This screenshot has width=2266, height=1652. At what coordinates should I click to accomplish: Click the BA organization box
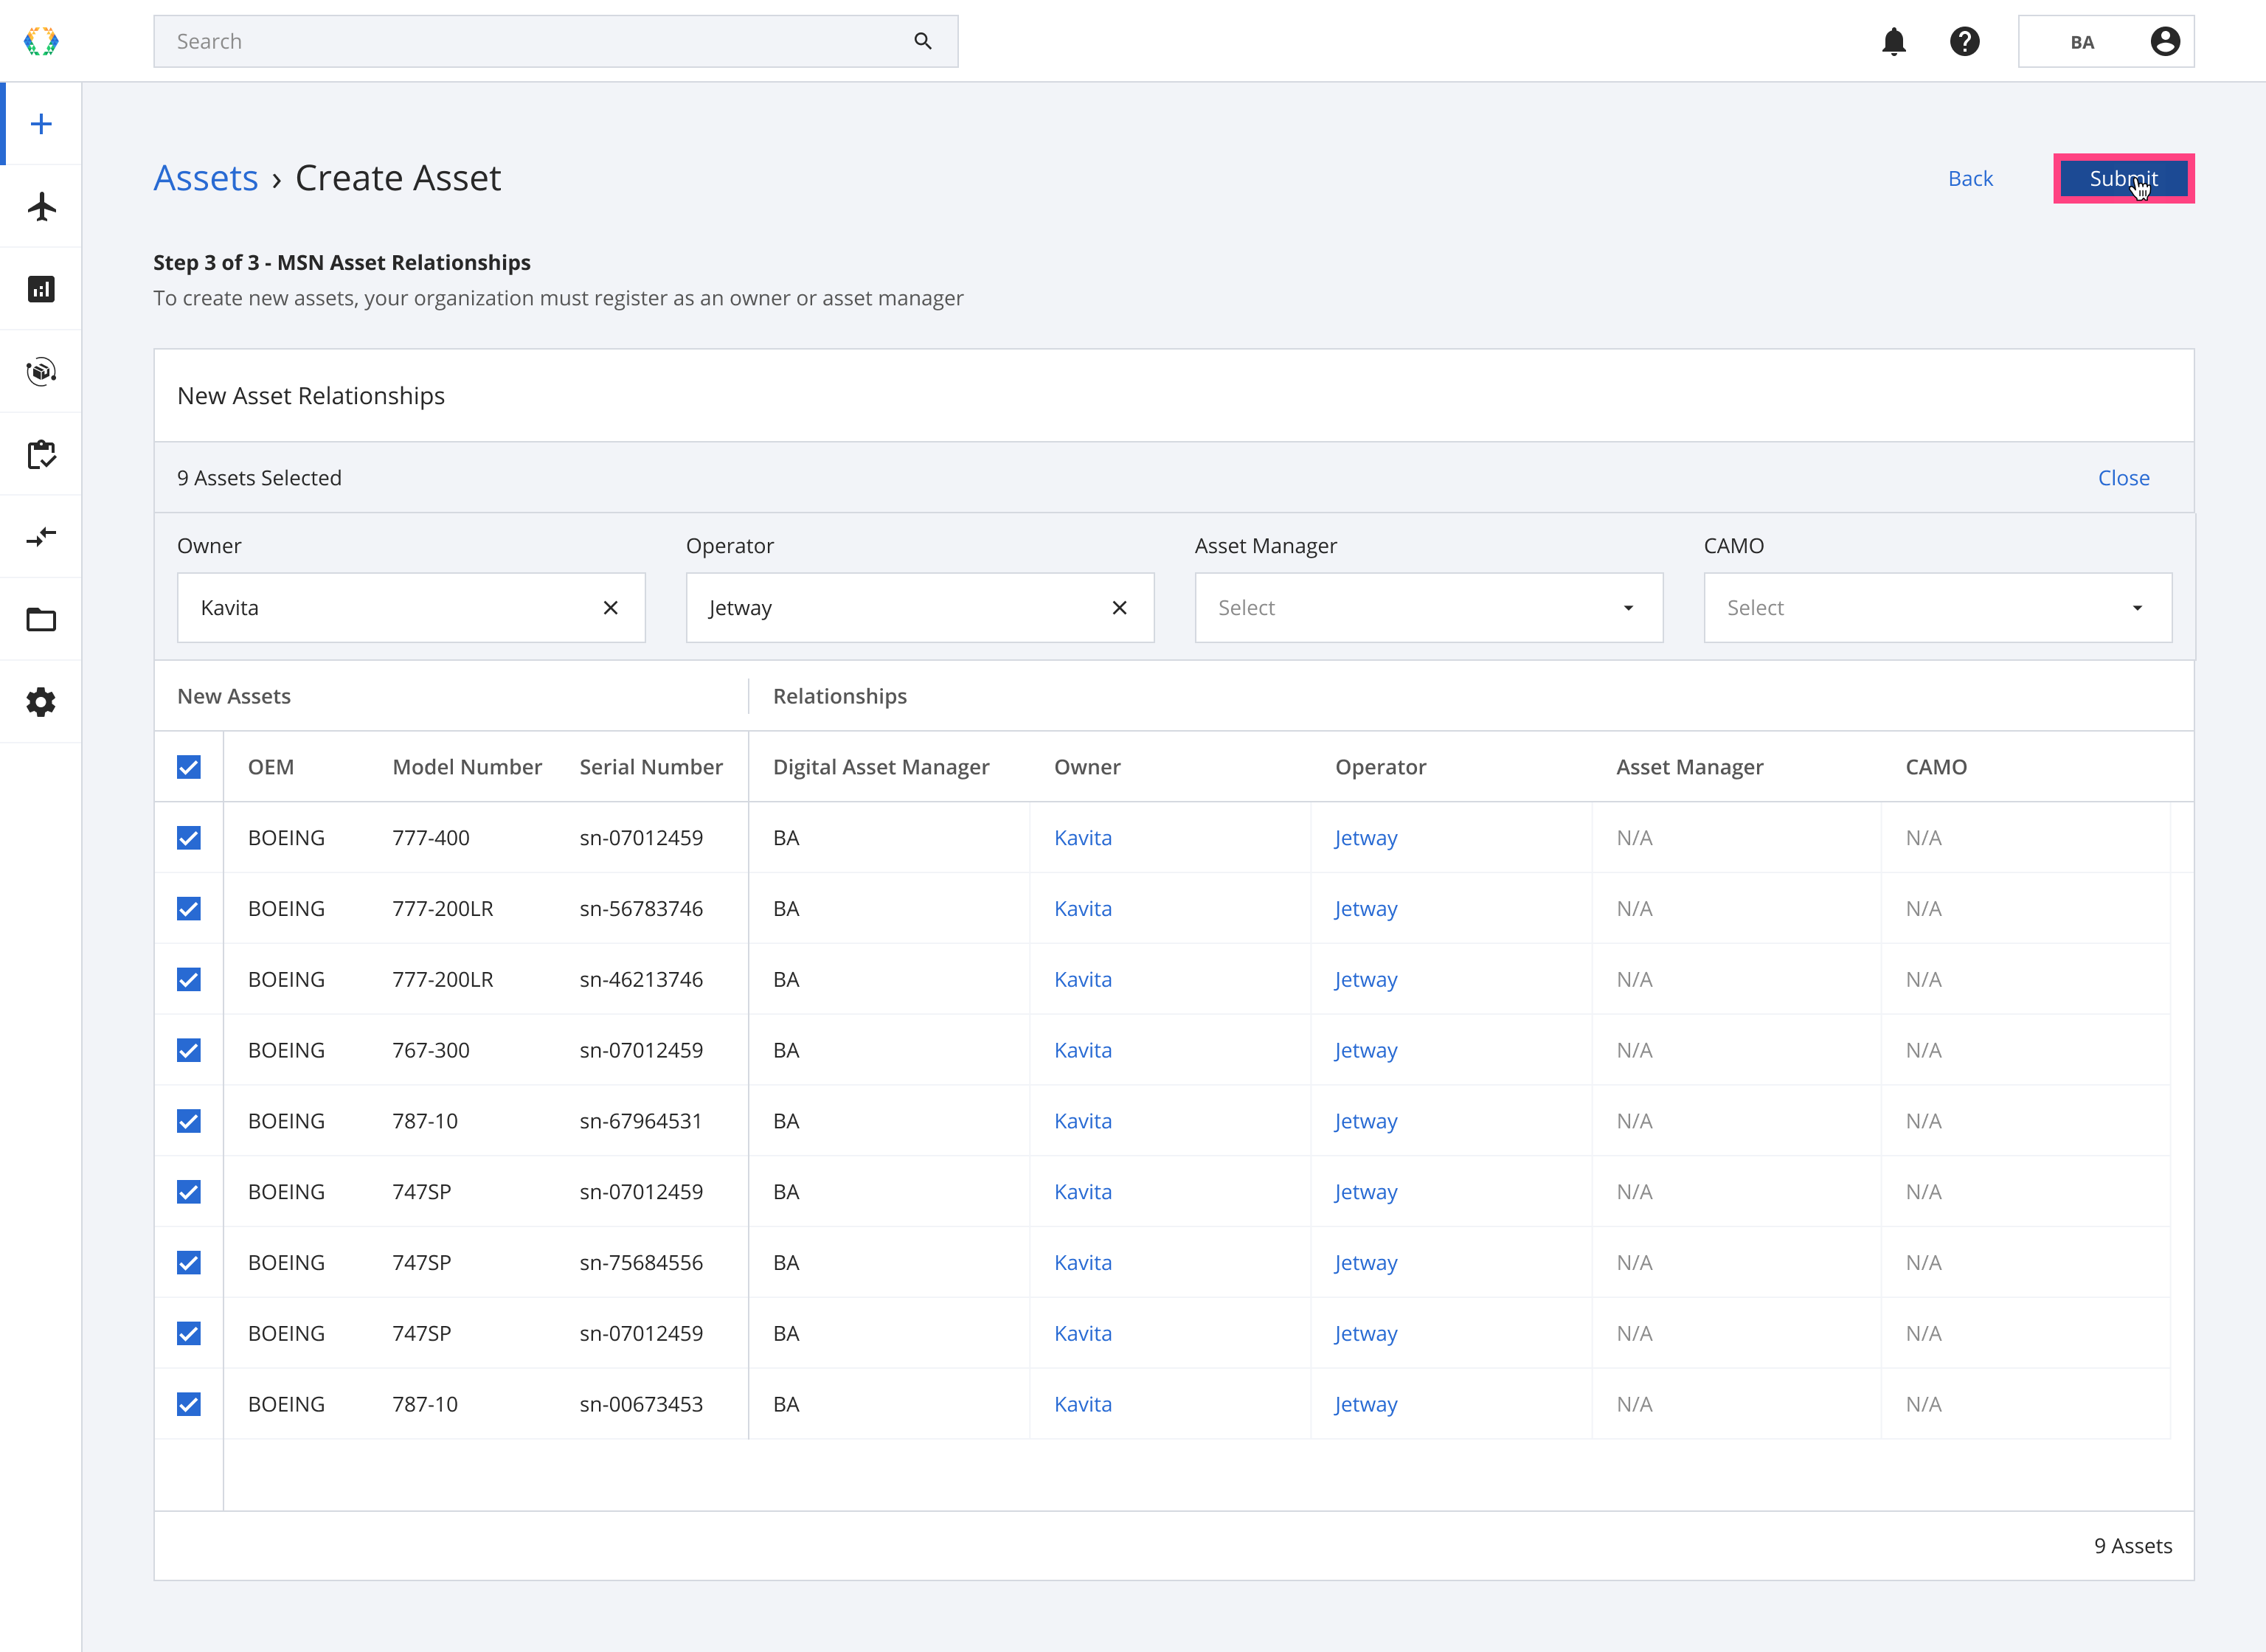pyautogui.click(x=2105, y=41)
